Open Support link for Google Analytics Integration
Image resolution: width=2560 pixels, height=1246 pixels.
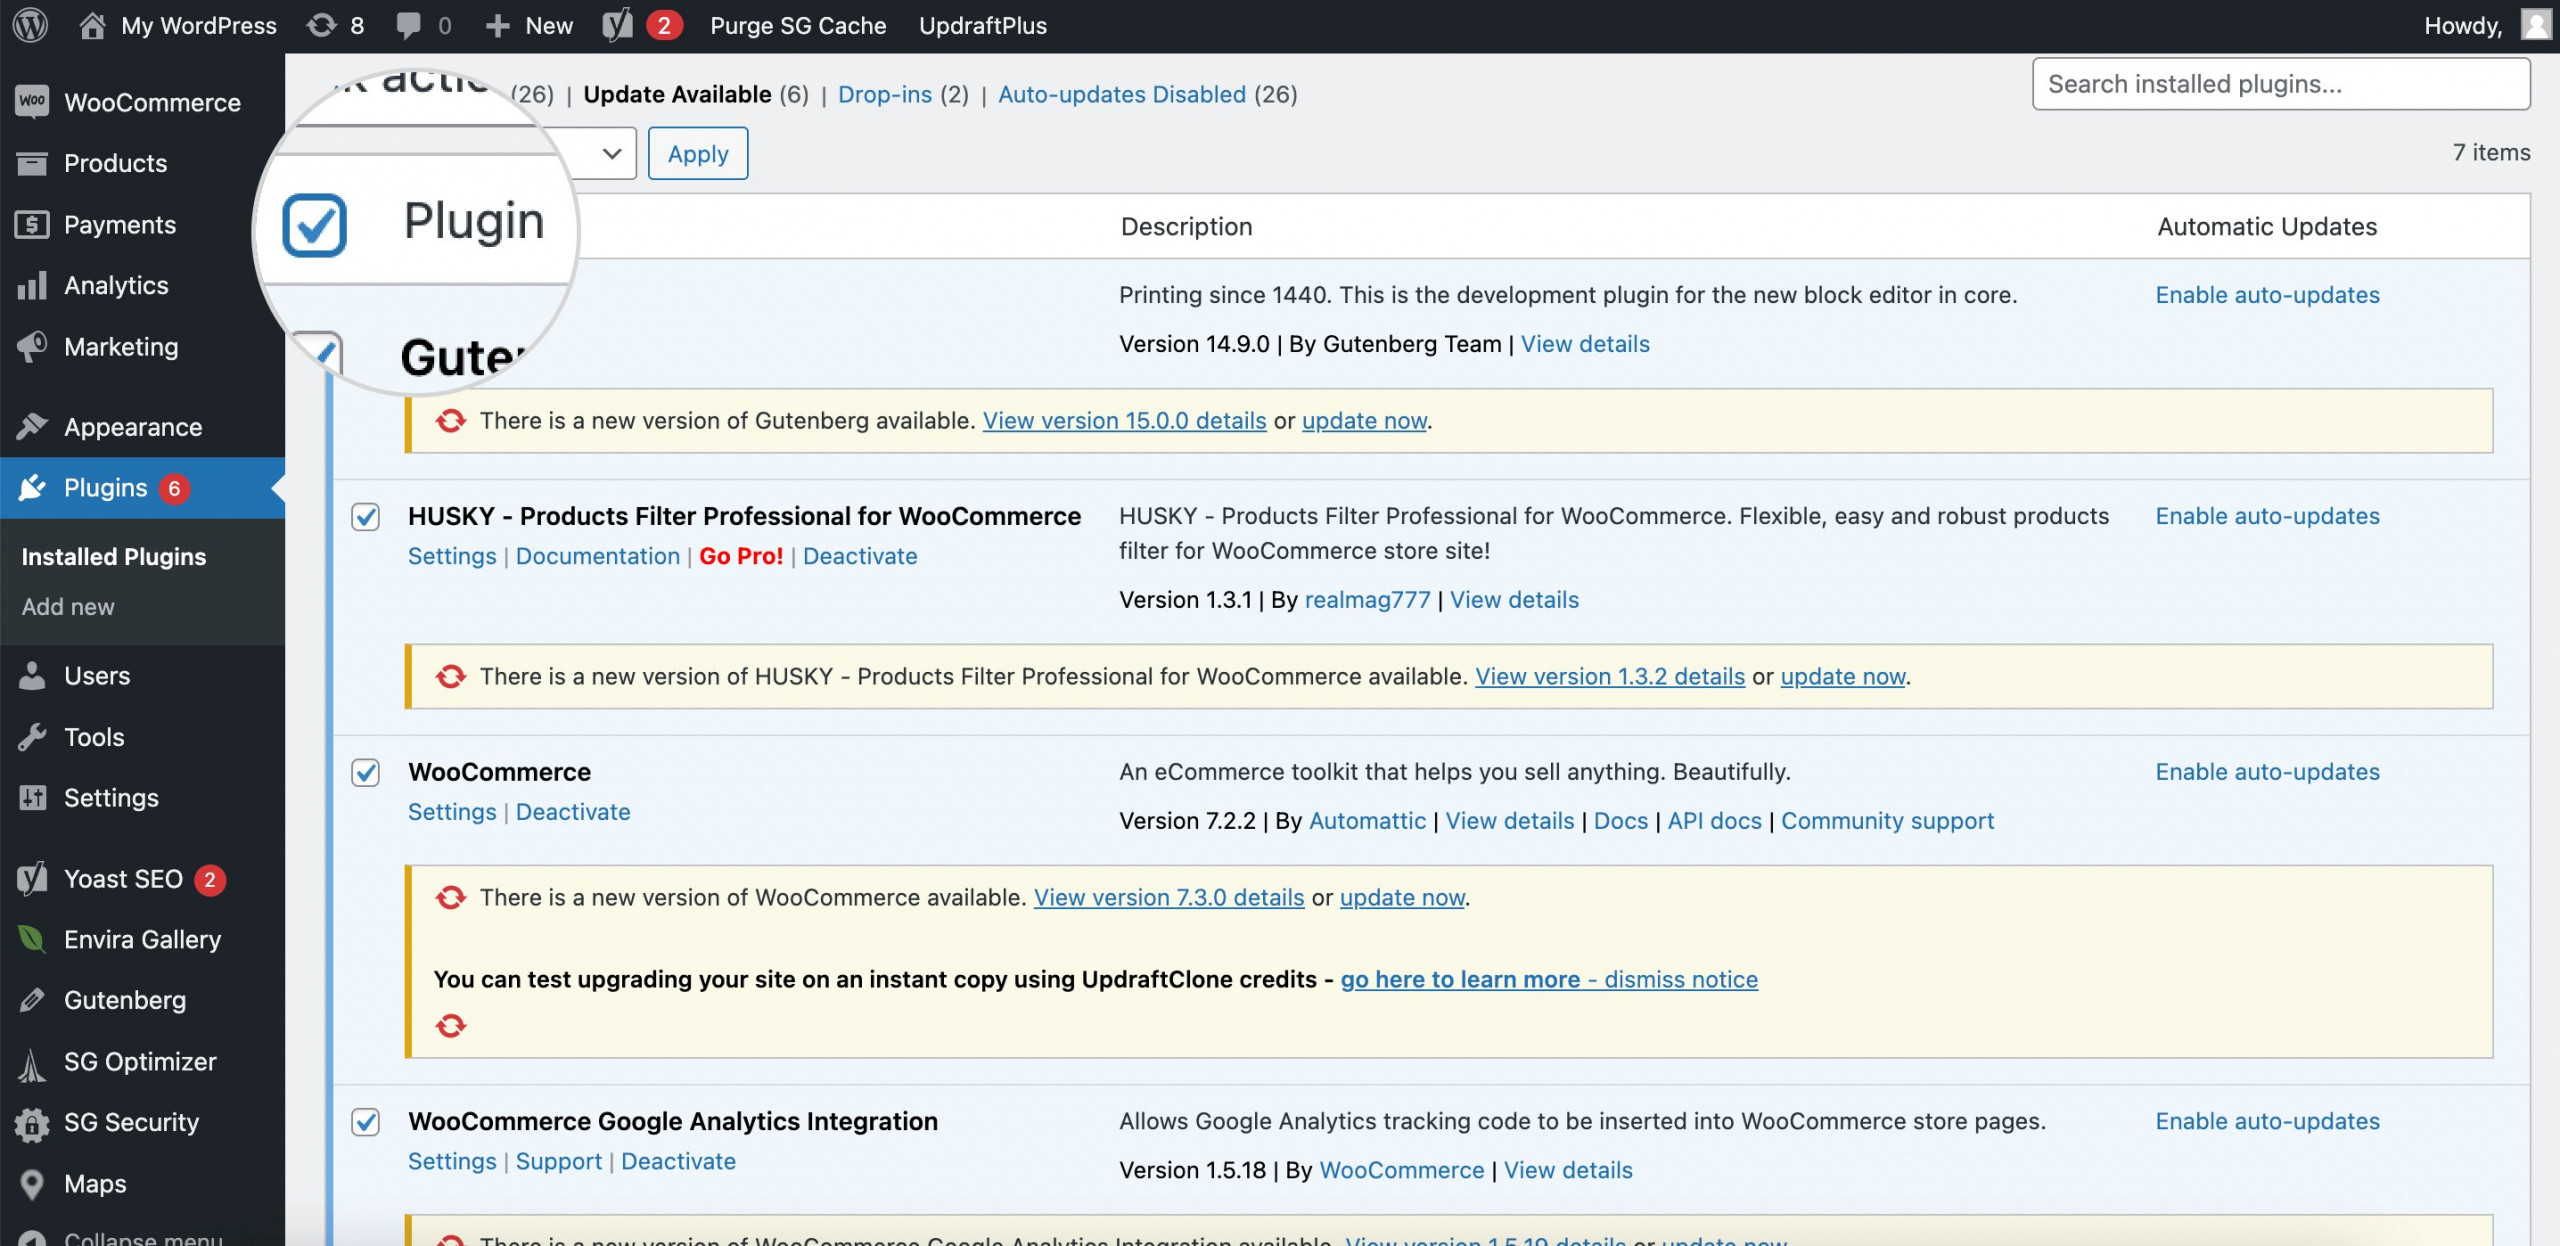[x=559, y=1161]
